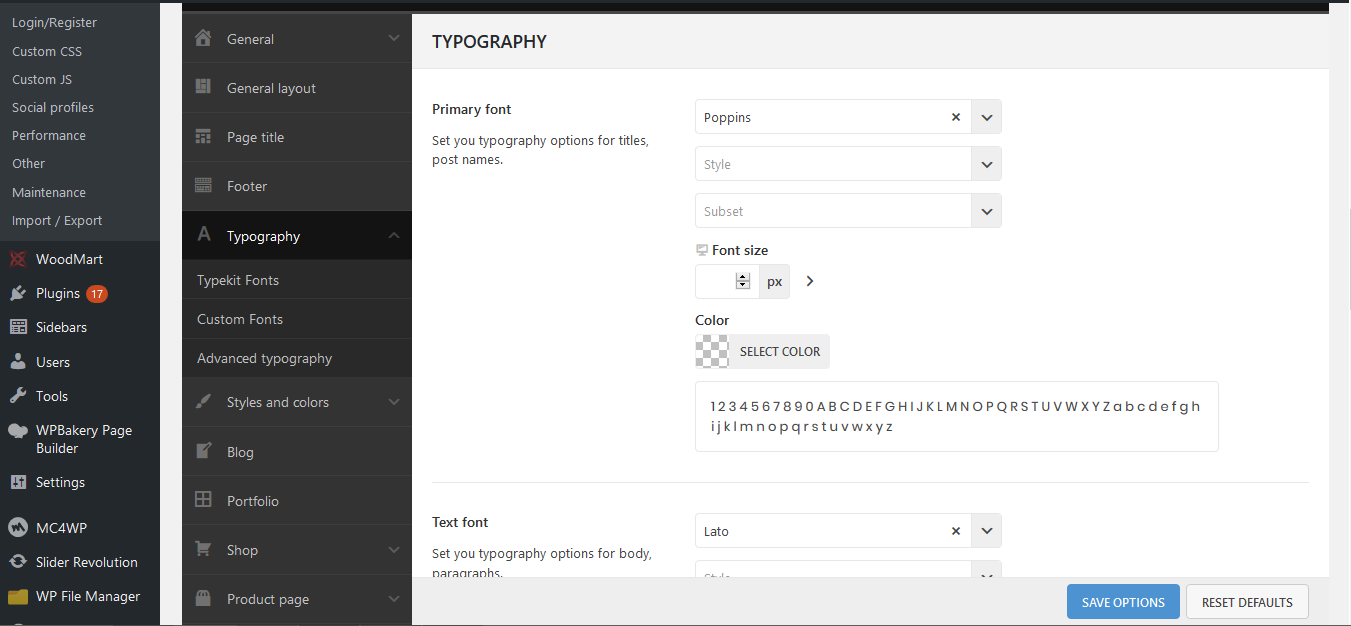
Task: Click the px unit button
Action: tap(774, 282)
